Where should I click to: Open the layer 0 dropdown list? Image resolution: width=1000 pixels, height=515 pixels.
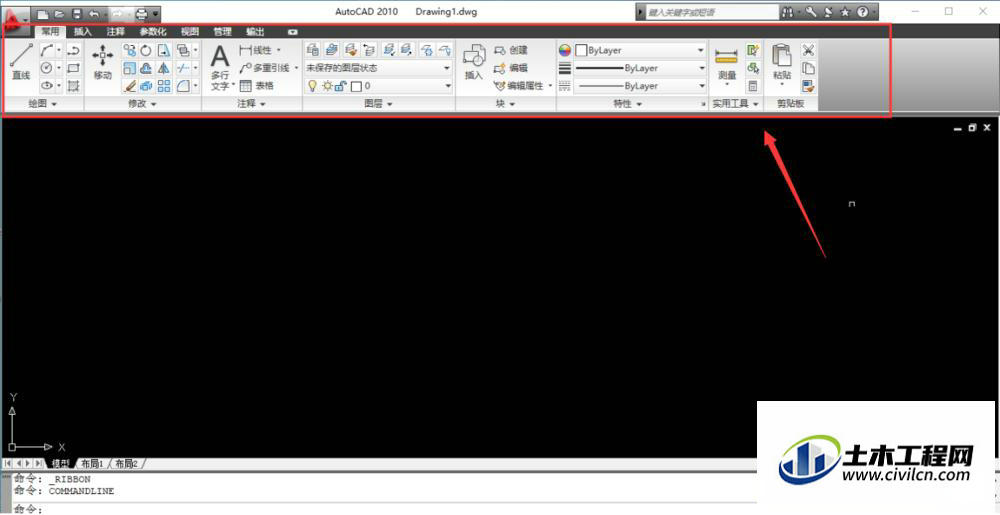(x=379, y=85)
